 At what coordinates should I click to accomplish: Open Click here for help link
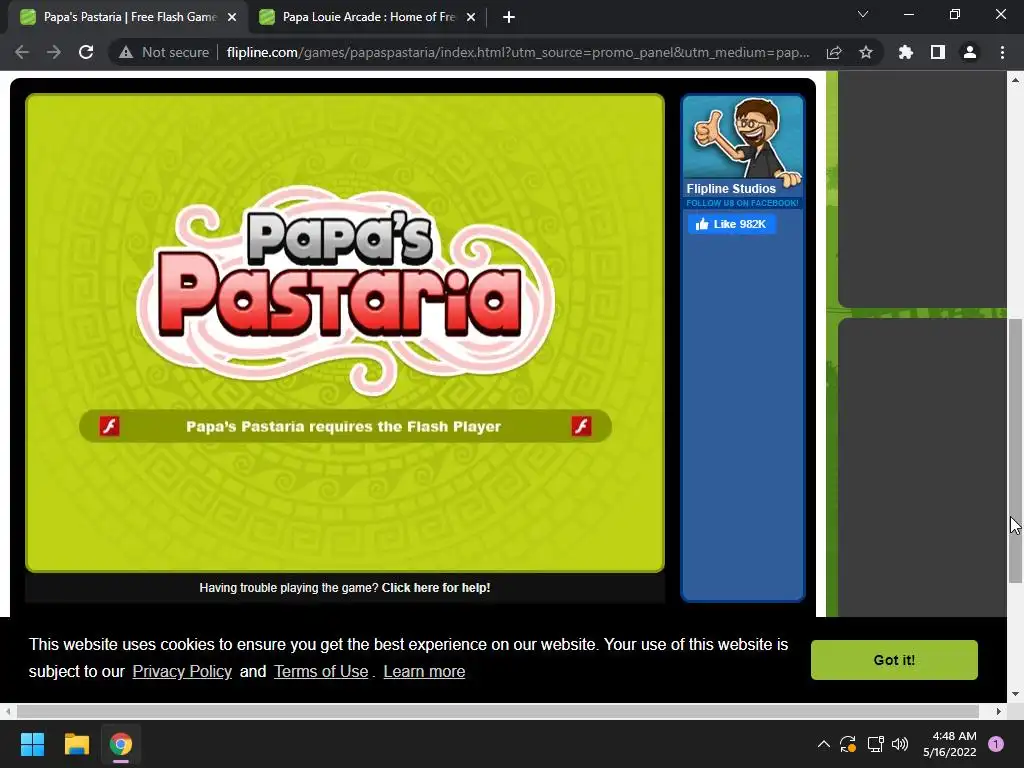pos(436,588)
